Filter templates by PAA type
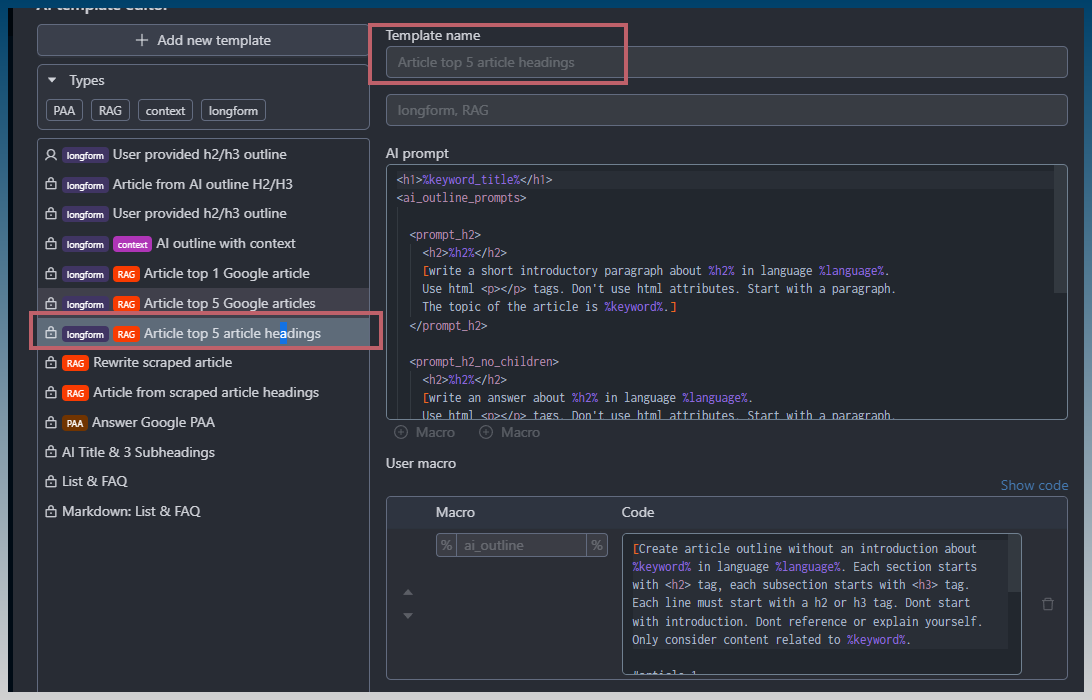This screenshot has width=1092, height=700. tap(64, 111)
